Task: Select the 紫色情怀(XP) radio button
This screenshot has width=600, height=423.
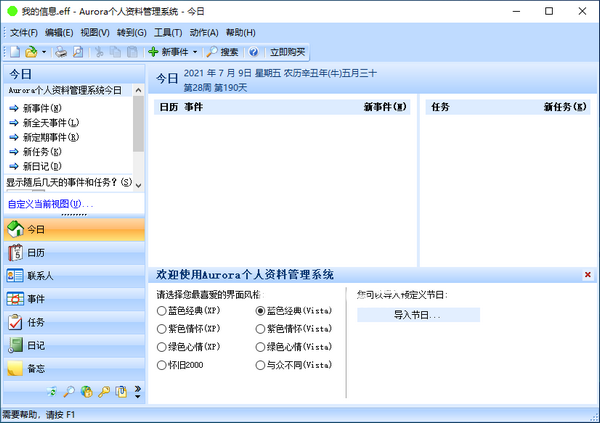Action: 161,328
